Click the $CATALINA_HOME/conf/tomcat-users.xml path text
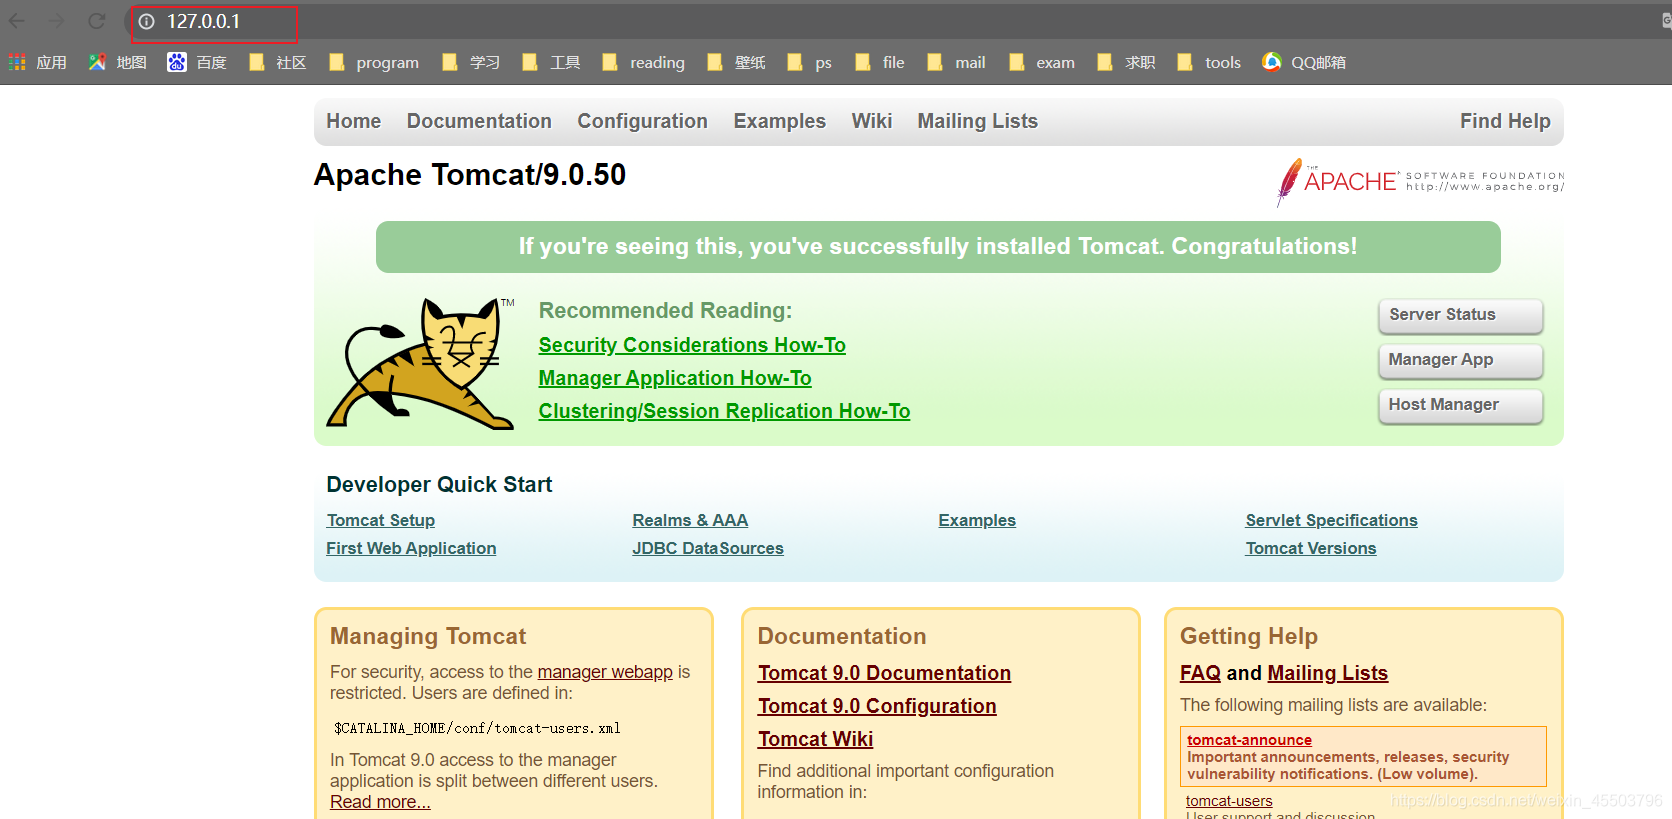 pyautogui.click(x=477, y=728)
